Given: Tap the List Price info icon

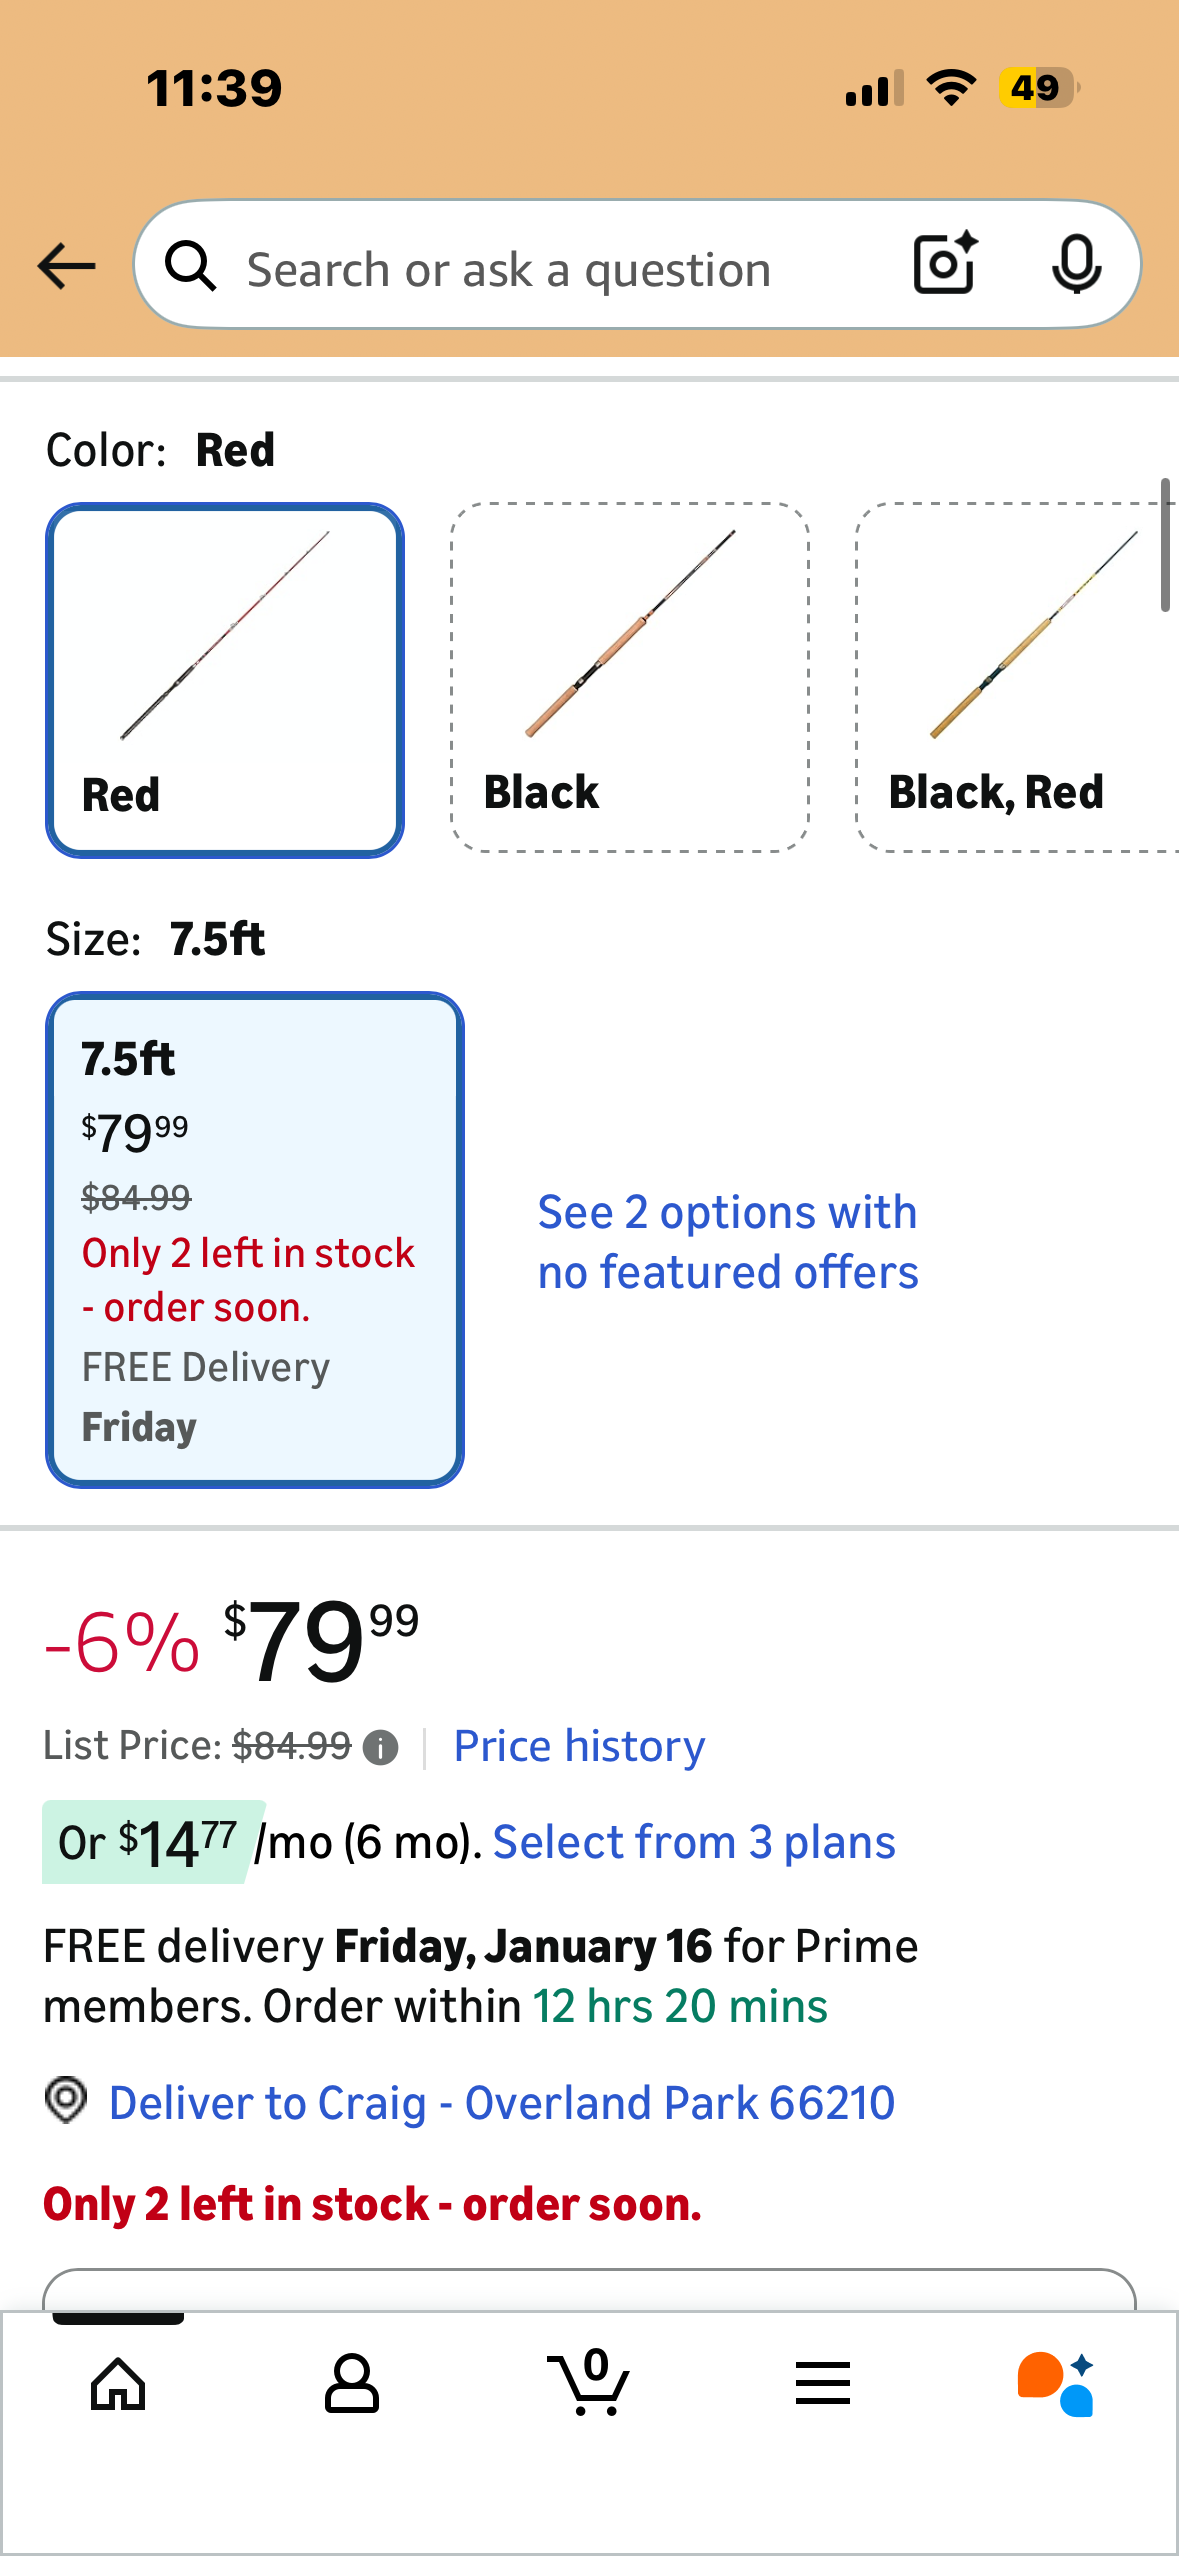Looking at the screenshot, I should click(380, 1748).
